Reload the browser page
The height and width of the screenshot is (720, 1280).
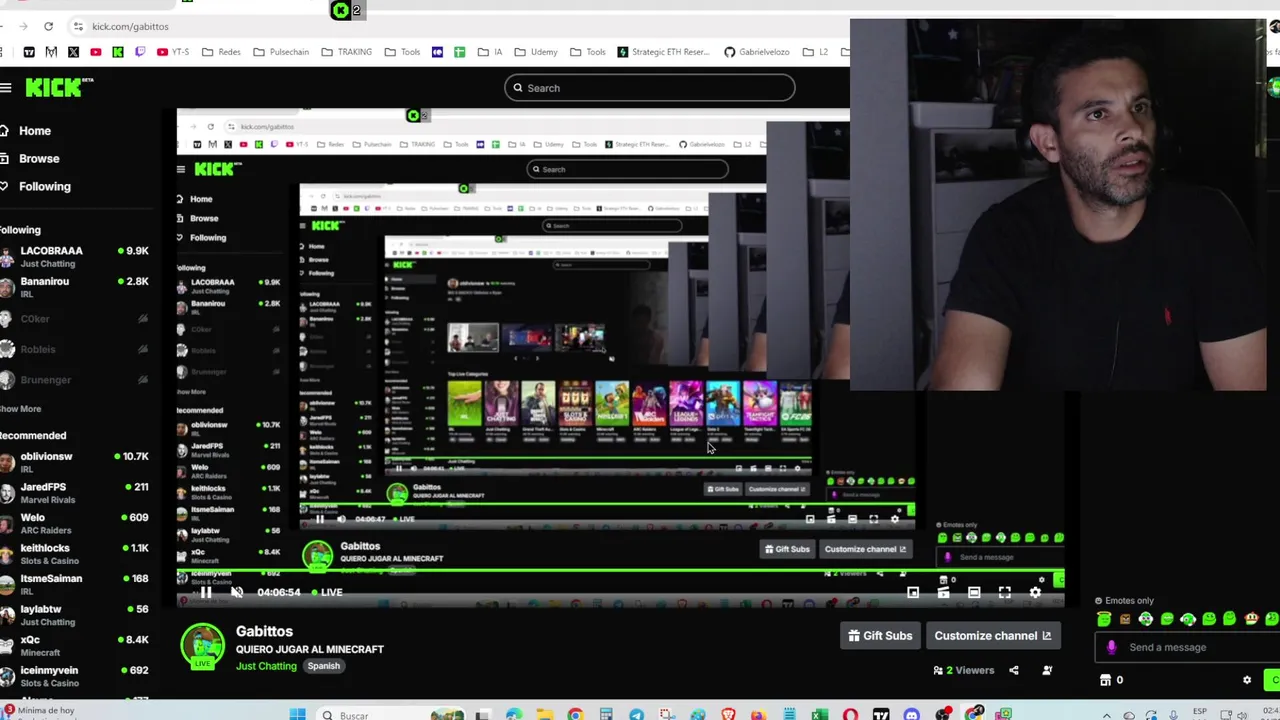click(x=49, y=26)
